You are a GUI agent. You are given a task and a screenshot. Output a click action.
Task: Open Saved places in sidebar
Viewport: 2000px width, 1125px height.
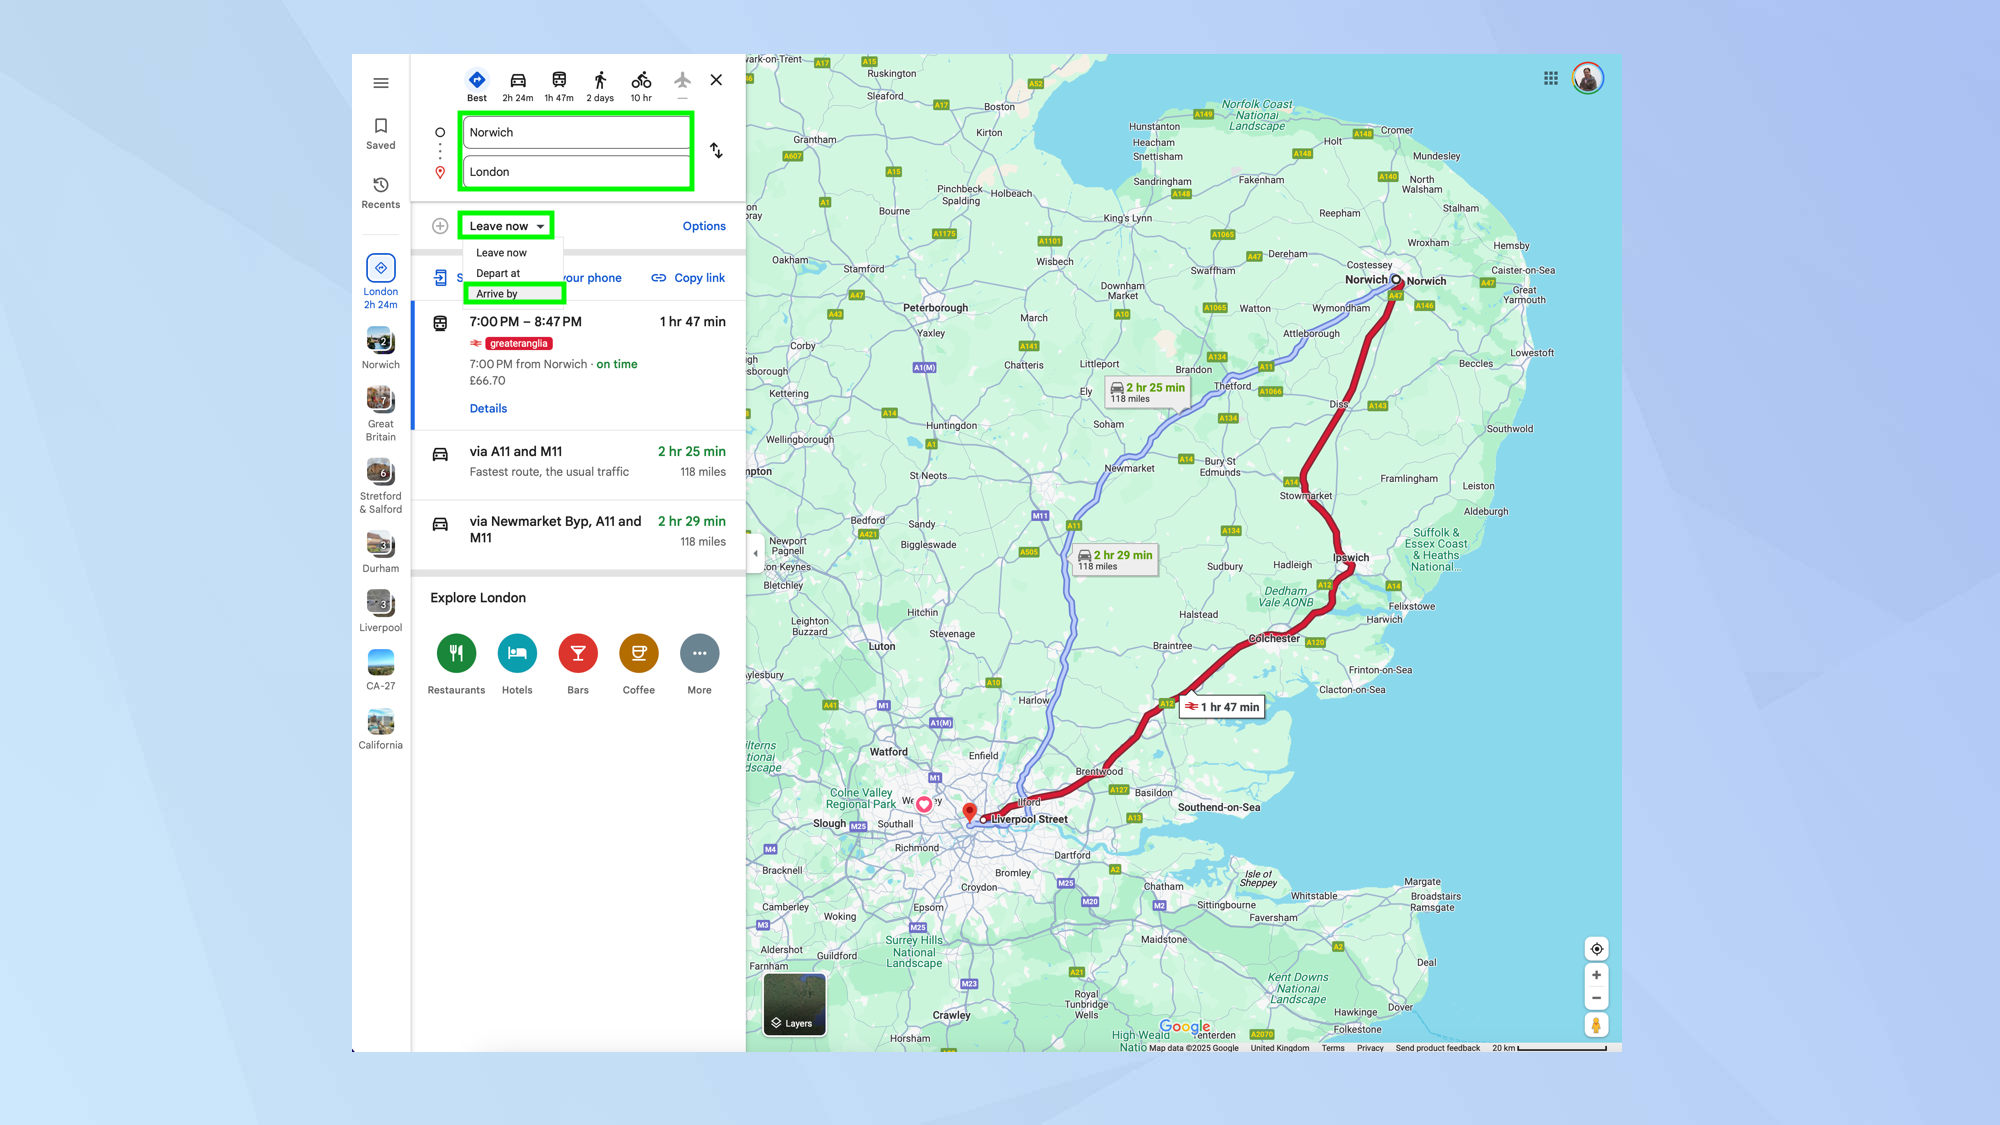pyautogui.click(x=381, y=133)
